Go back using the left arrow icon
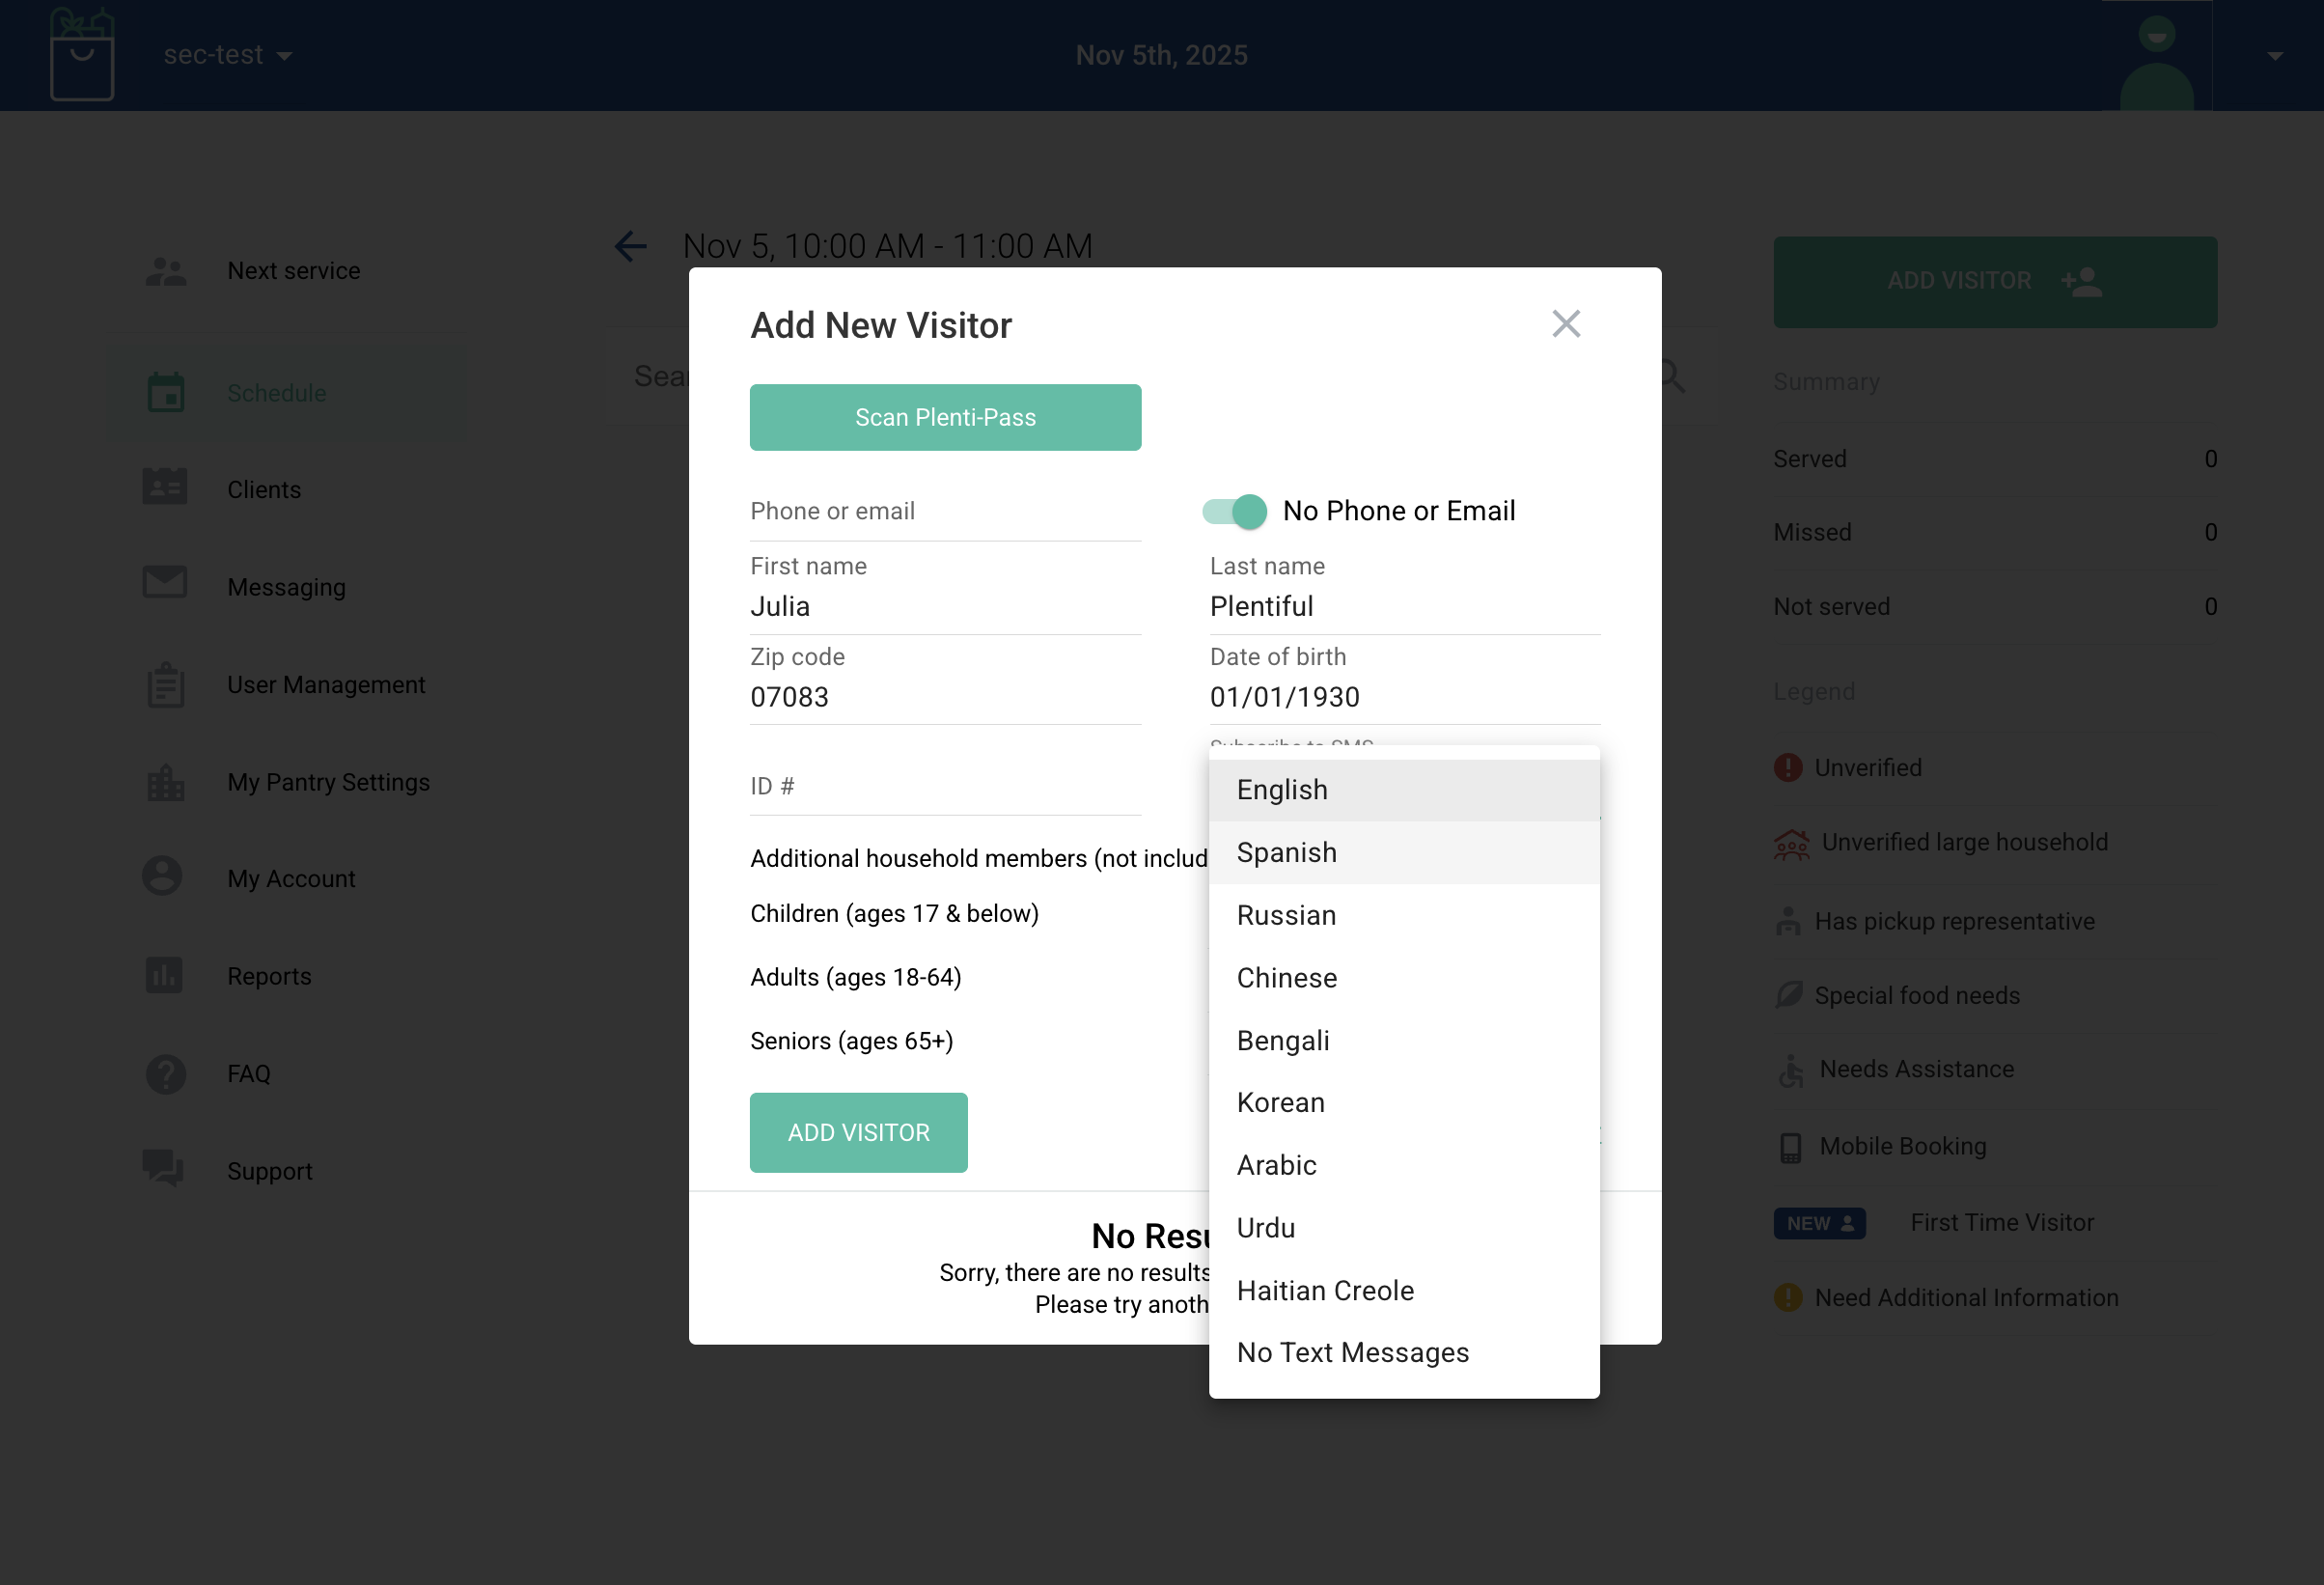 630,246
